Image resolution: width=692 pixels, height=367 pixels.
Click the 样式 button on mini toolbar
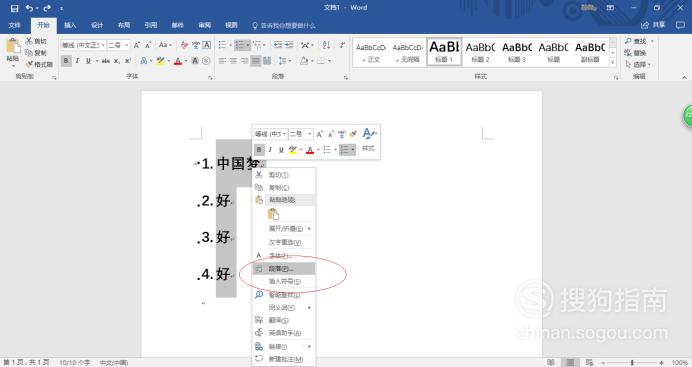click(369, 140)
